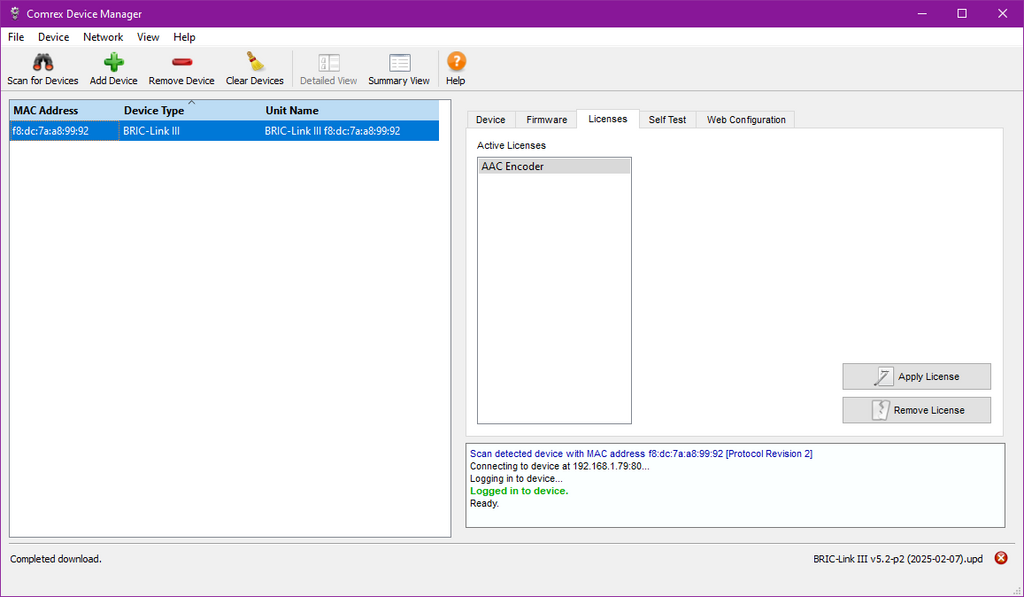The height and width of the screenshot is (597, 1024).
Task: Select the BRIC-Link III device row
Action: 224,131
